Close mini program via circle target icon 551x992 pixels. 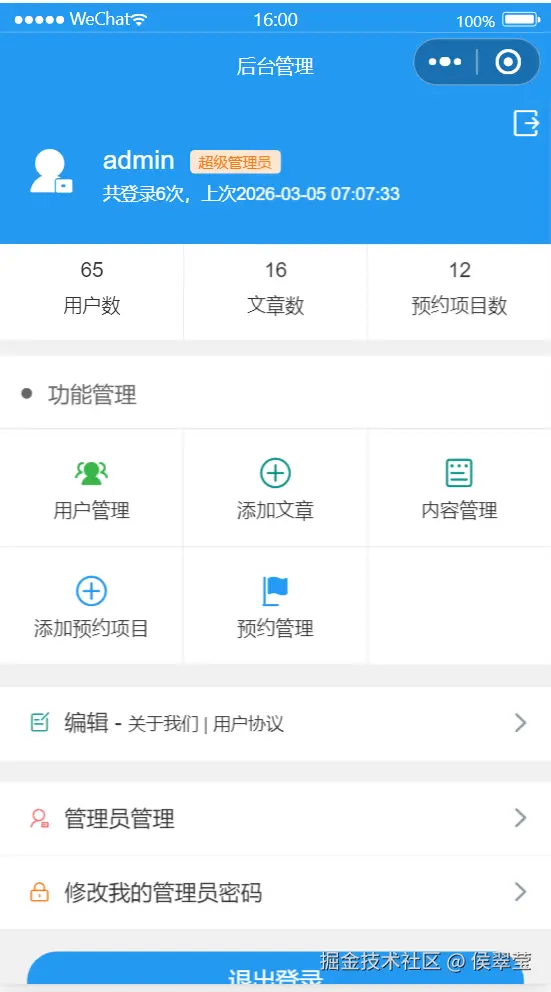pos(508,62)
